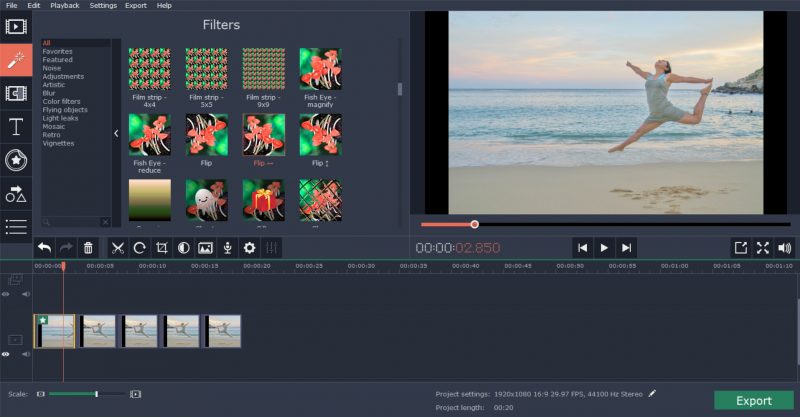The image size is (800, 417).
Task: Open the Titles tab with T icon
Action: 16,127
